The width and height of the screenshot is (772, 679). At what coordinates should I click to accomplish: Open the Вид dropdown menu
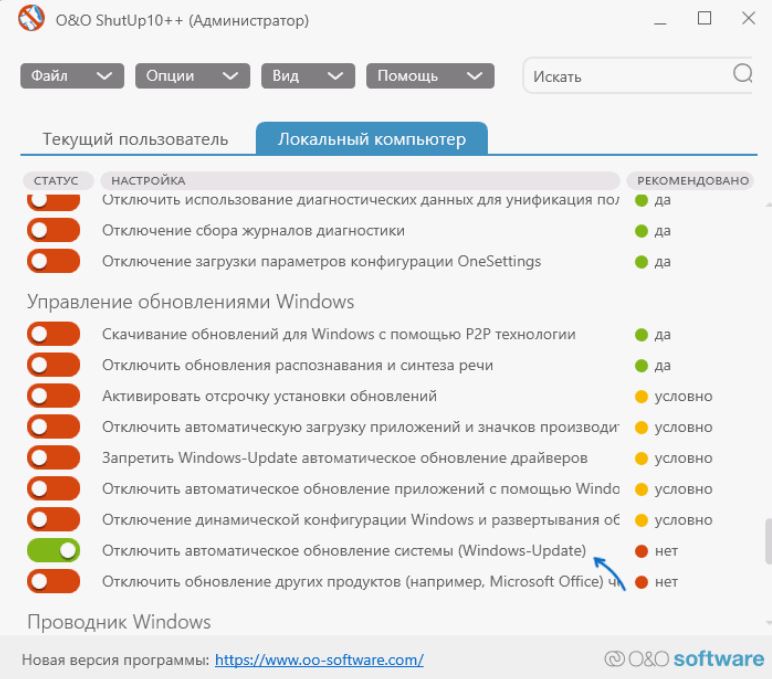(308, 77)
